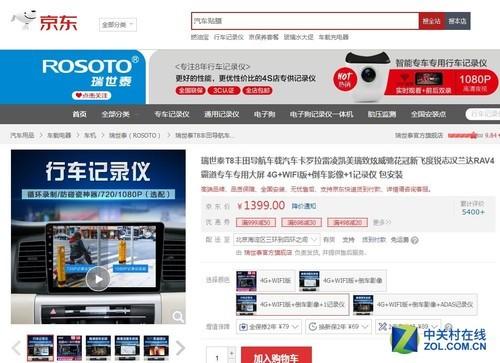Show previous product thumbnails with left arrow

[16, 348]
